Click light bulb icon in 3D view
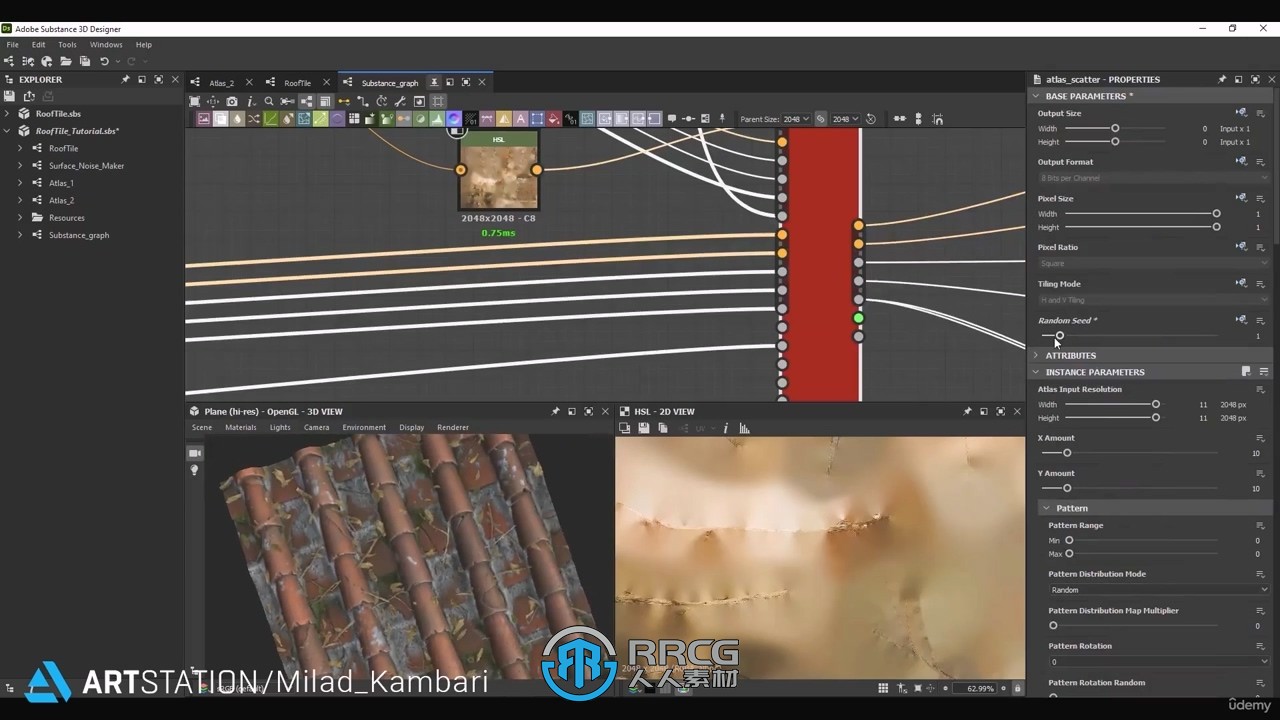This screenshot has height=720, width=1280. pyautogui.click(x=195, y=470)
